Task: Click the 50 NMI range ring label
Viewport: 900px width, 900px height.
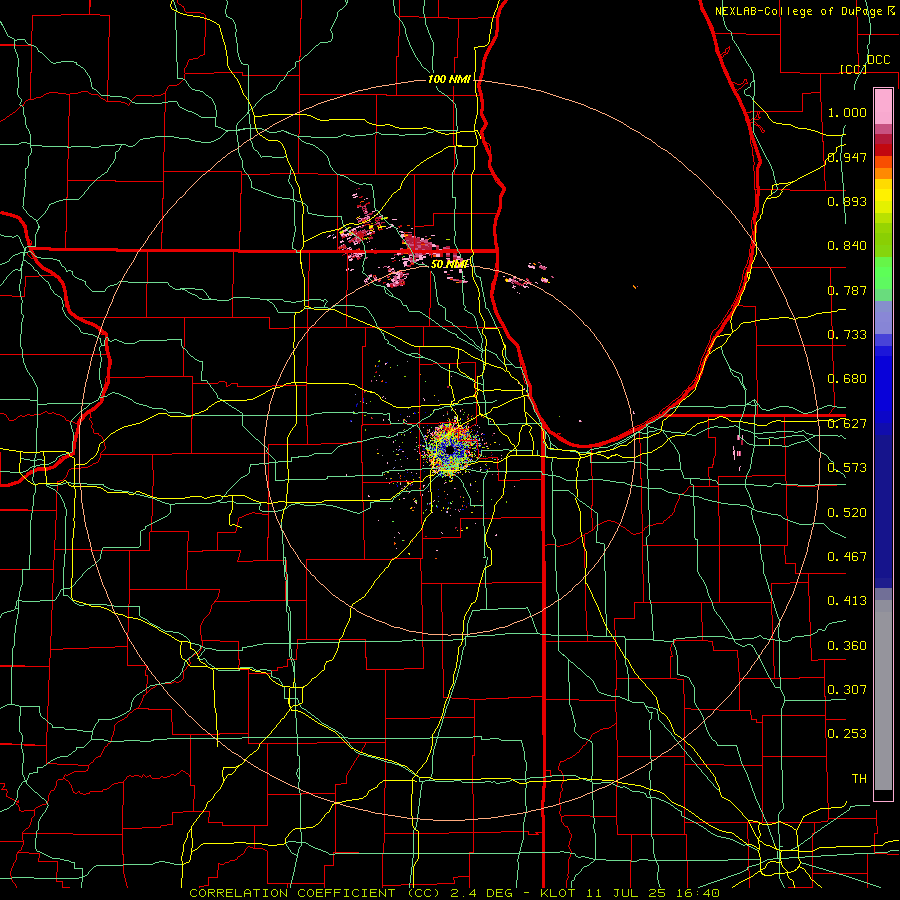Action: pyautogui.click(x=449, y=264)
